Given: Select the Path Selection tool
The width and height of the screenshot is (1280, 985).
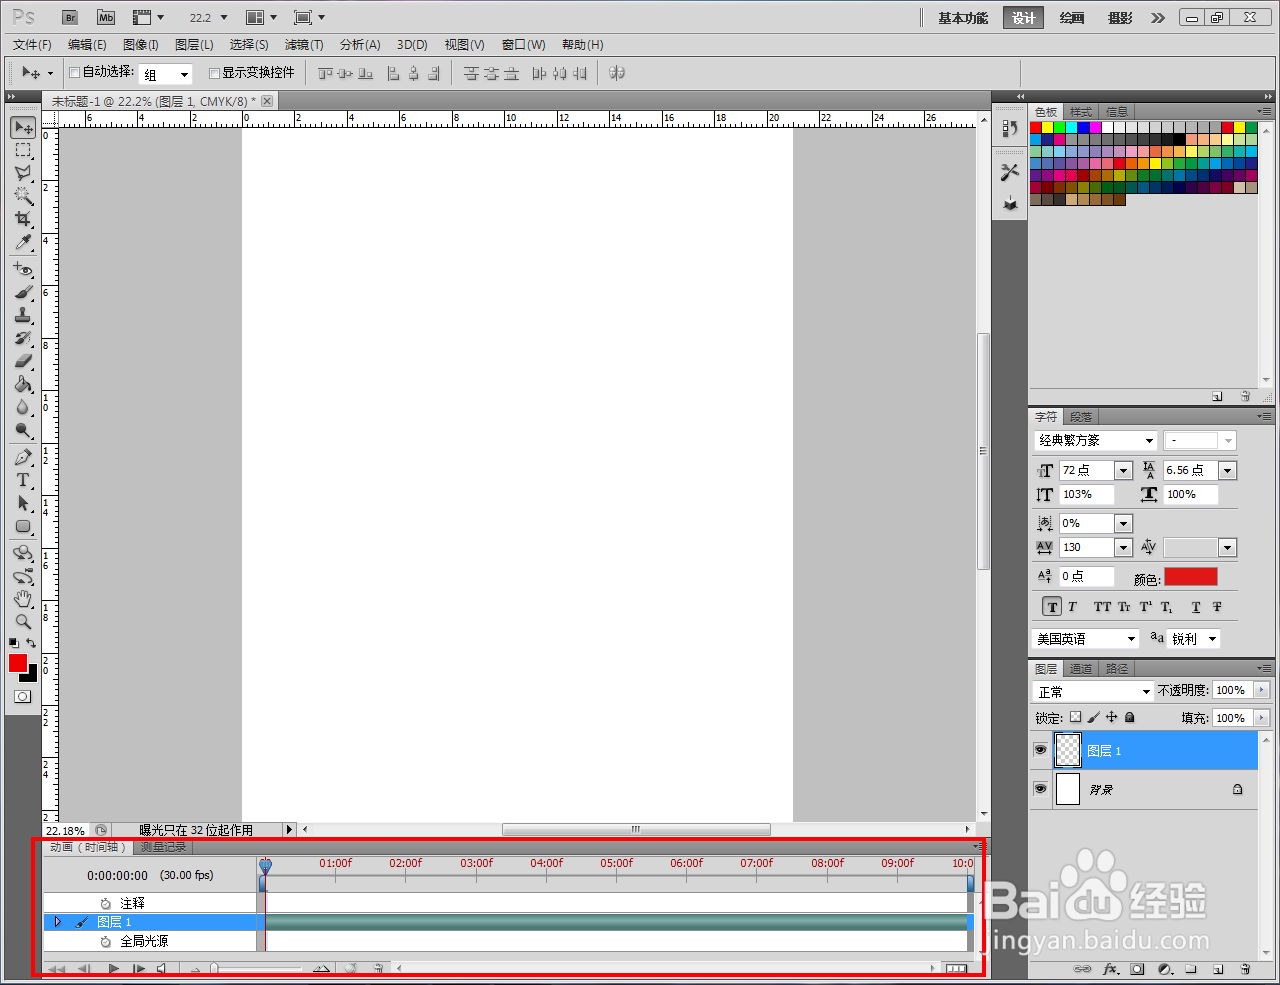Looking at the screenshot, I should 23,504.
